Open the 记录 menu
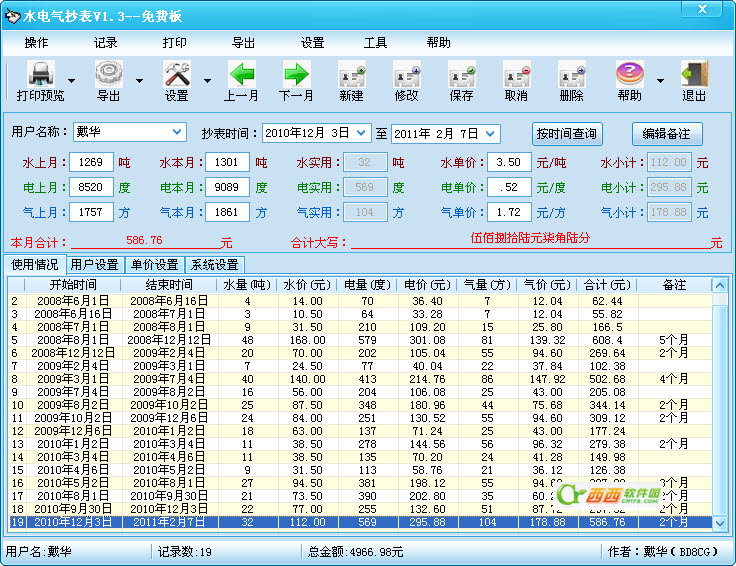The image size is (736, 566). click(x=105, y=43)
